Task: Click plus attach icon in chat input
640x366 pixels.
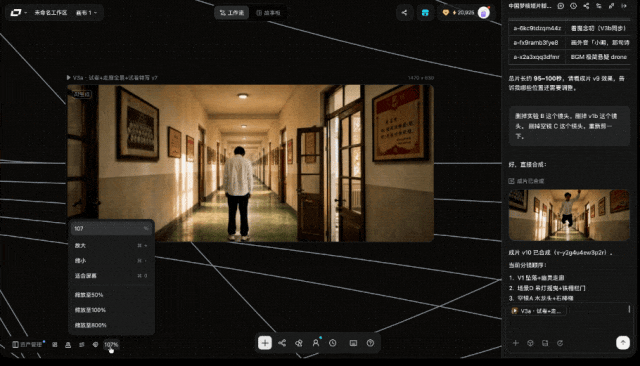Action: coord(516,343)
